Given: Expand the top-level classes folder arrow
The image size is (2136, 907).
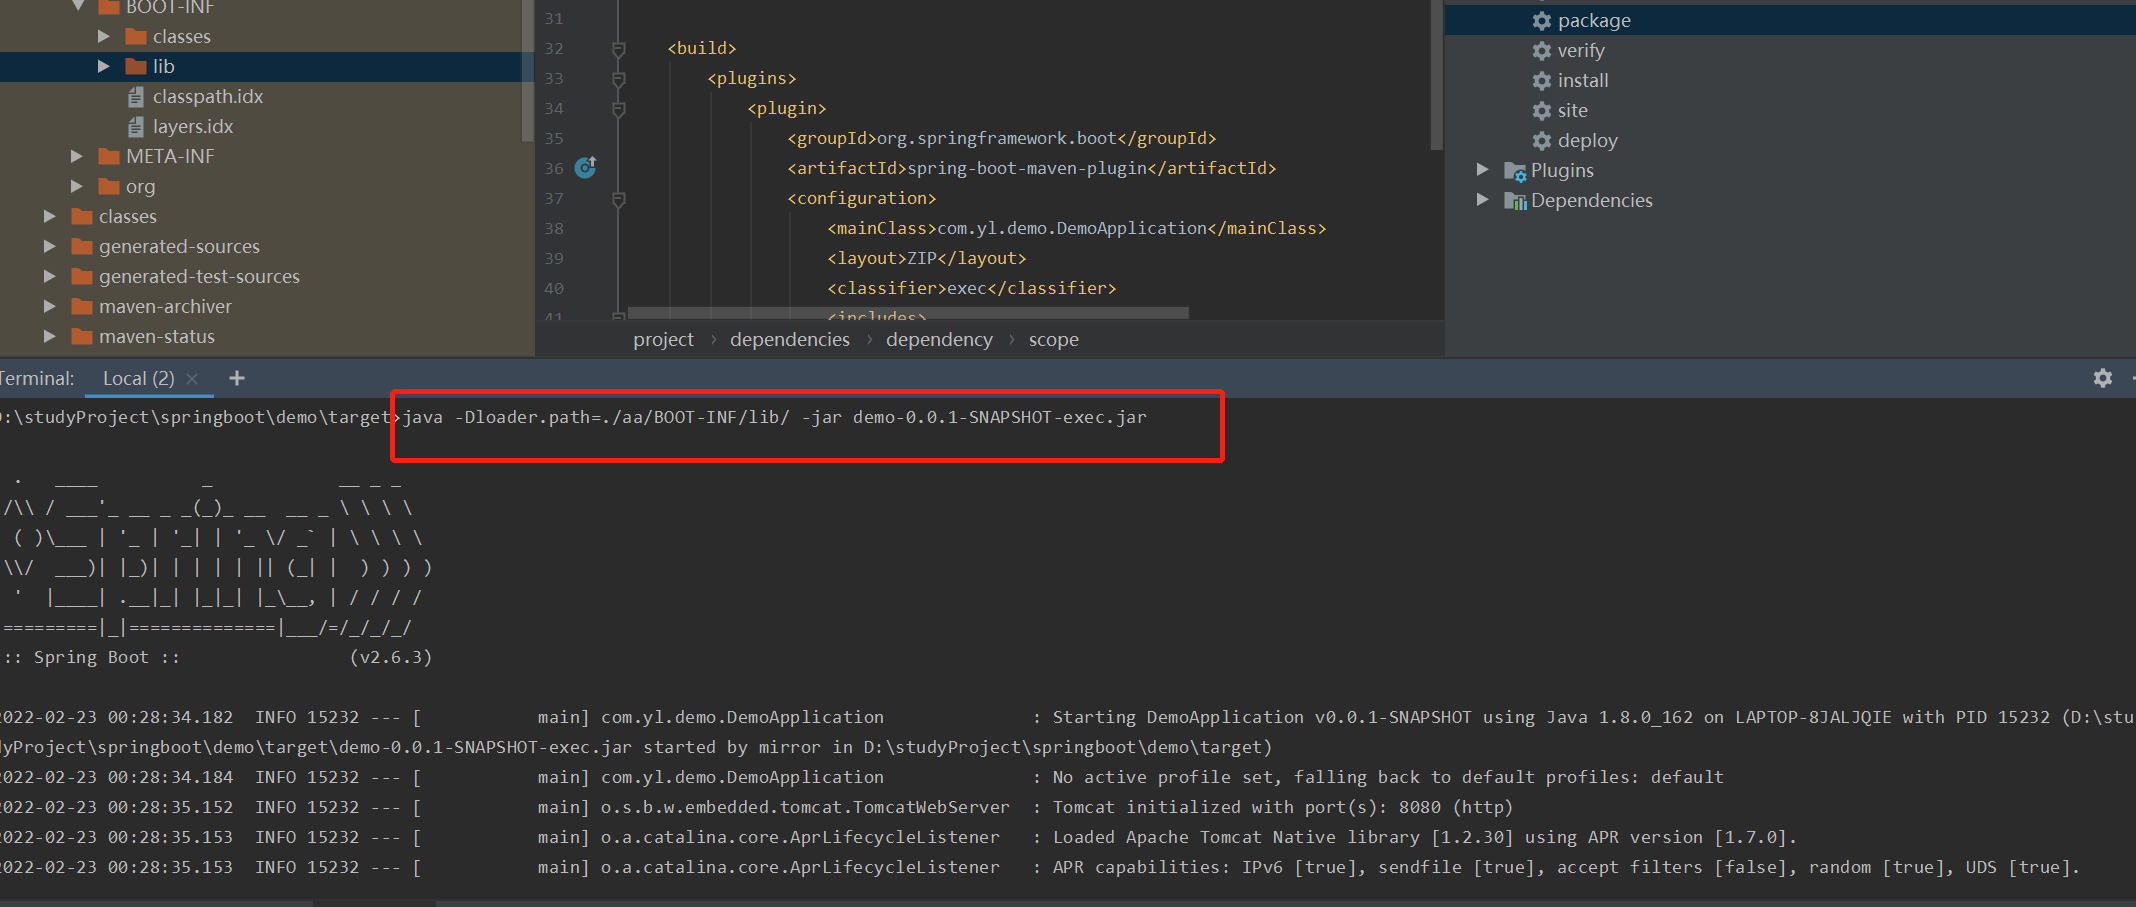Looking at the screenshot, I should coord(50,217).
